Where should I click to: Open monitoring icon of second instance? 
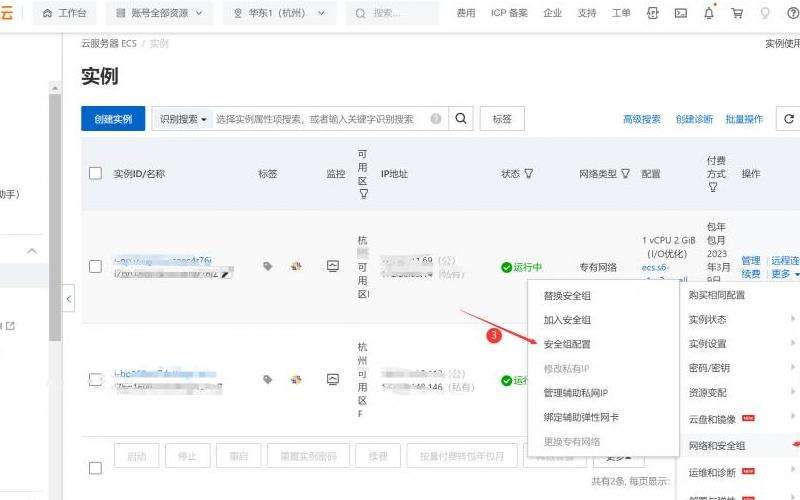point(333,379)
